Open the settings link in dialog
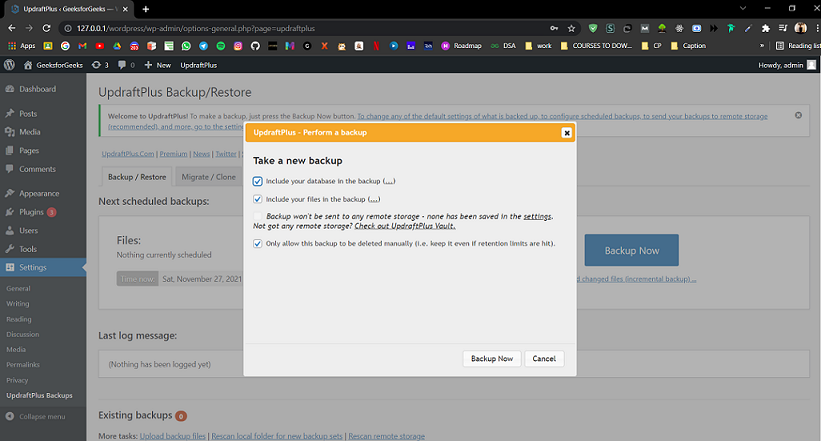 point(537,216)
